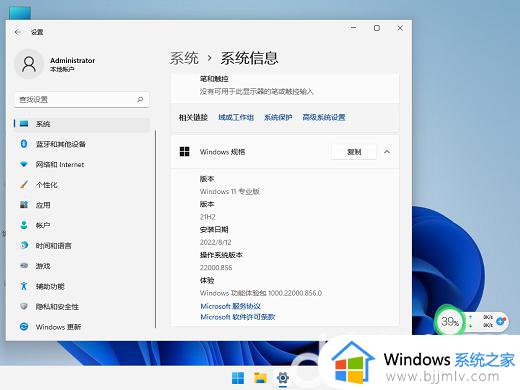Click the Windows logo icon beside Windows 规格
Image resolution: width=520 pixels, height=390 pixels.
coord(184,152)
